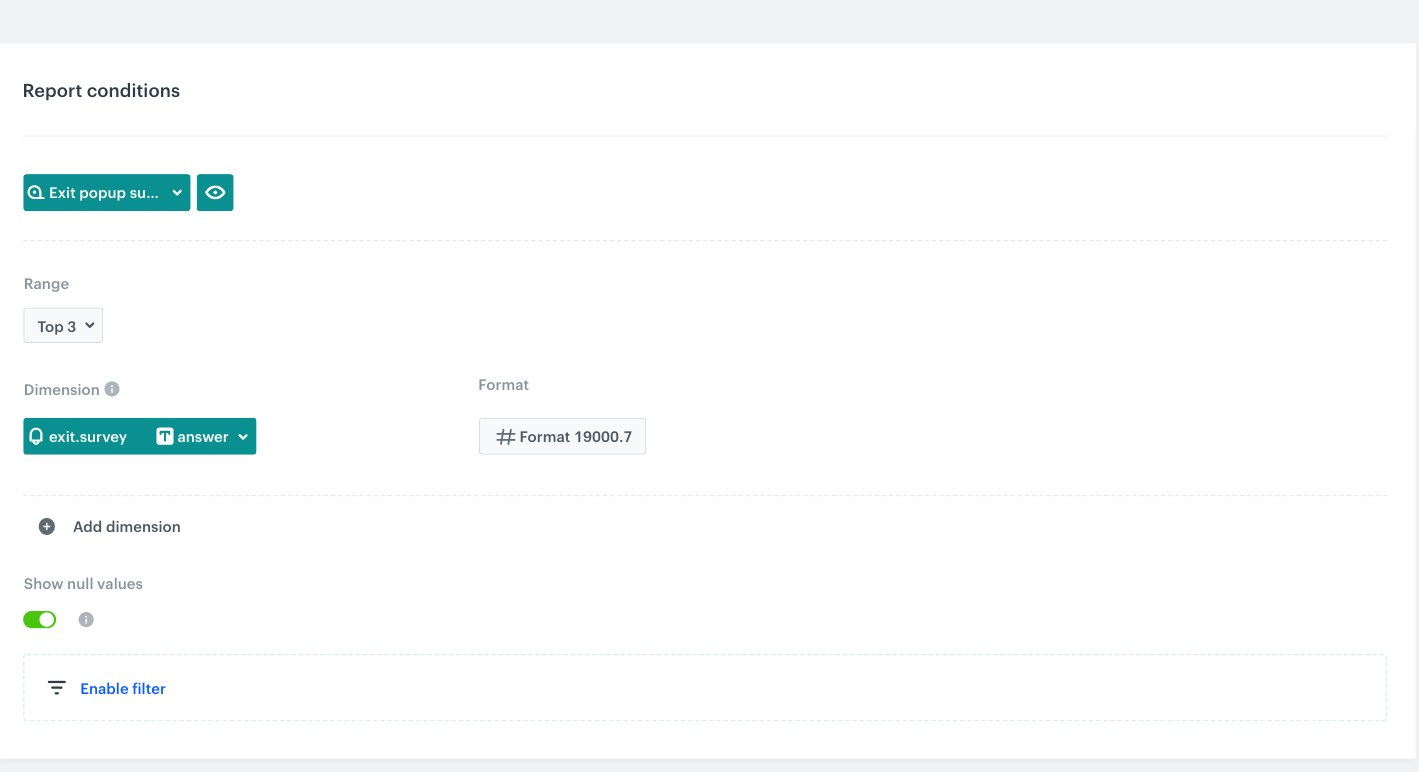
Task: Open the info tooltip beside Dimension
Action: coord(110,389)
